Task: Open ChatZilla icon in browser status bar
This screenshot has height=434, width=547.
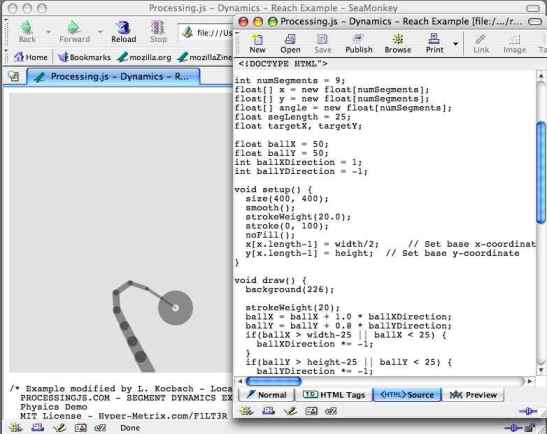Action: pos(100,428)
